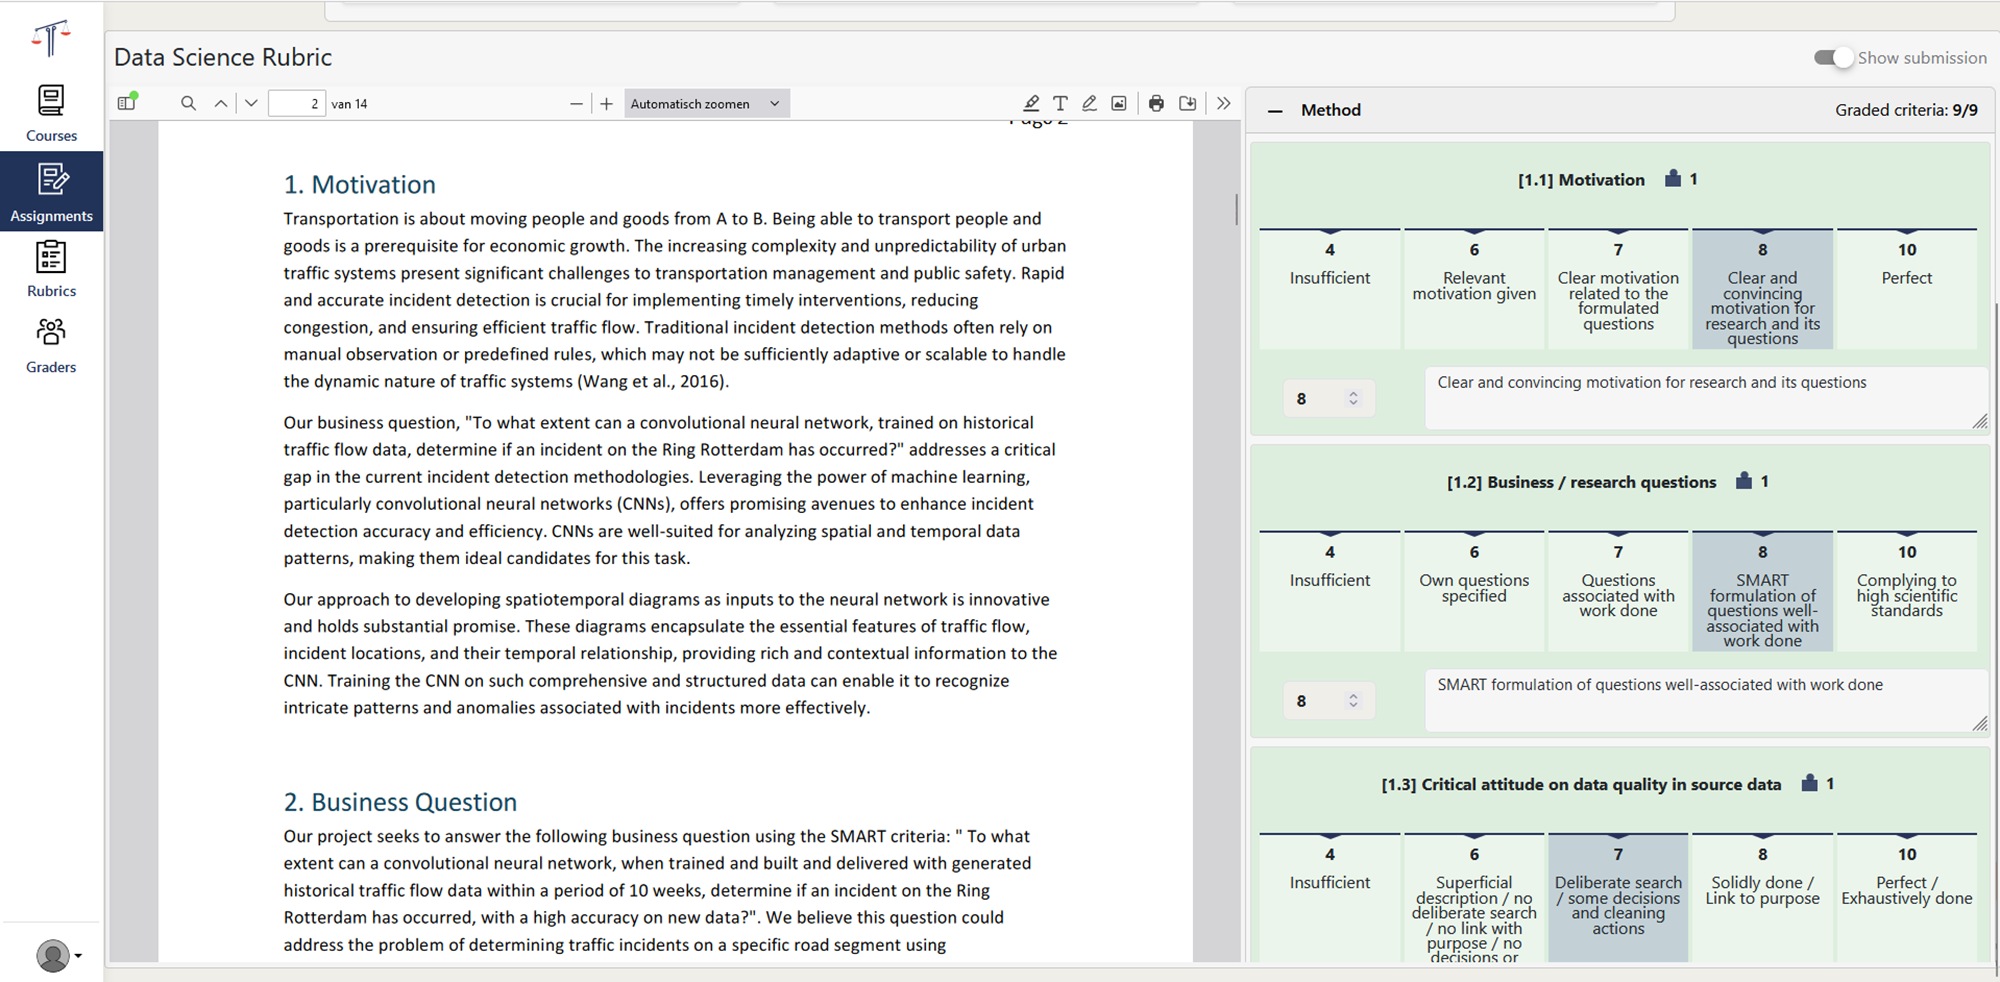Open the PDF tools overflow menu
The width and height of the screenshot is (2000, 982).
[1224, 103]
